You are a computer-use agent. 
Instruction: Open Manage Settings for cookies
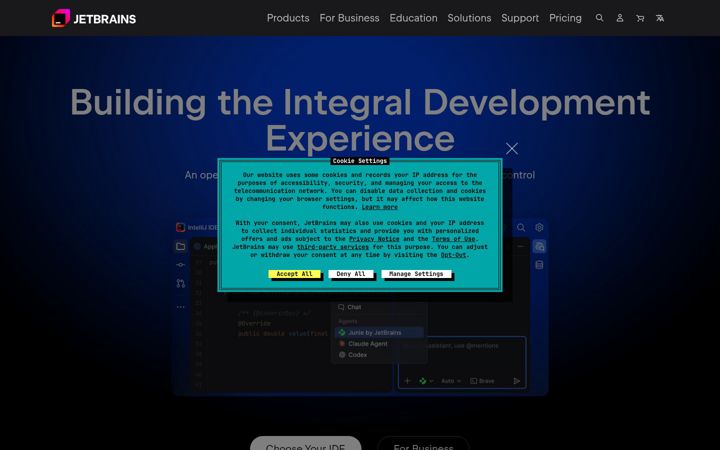pyautogui.click(x=416, y=274)
